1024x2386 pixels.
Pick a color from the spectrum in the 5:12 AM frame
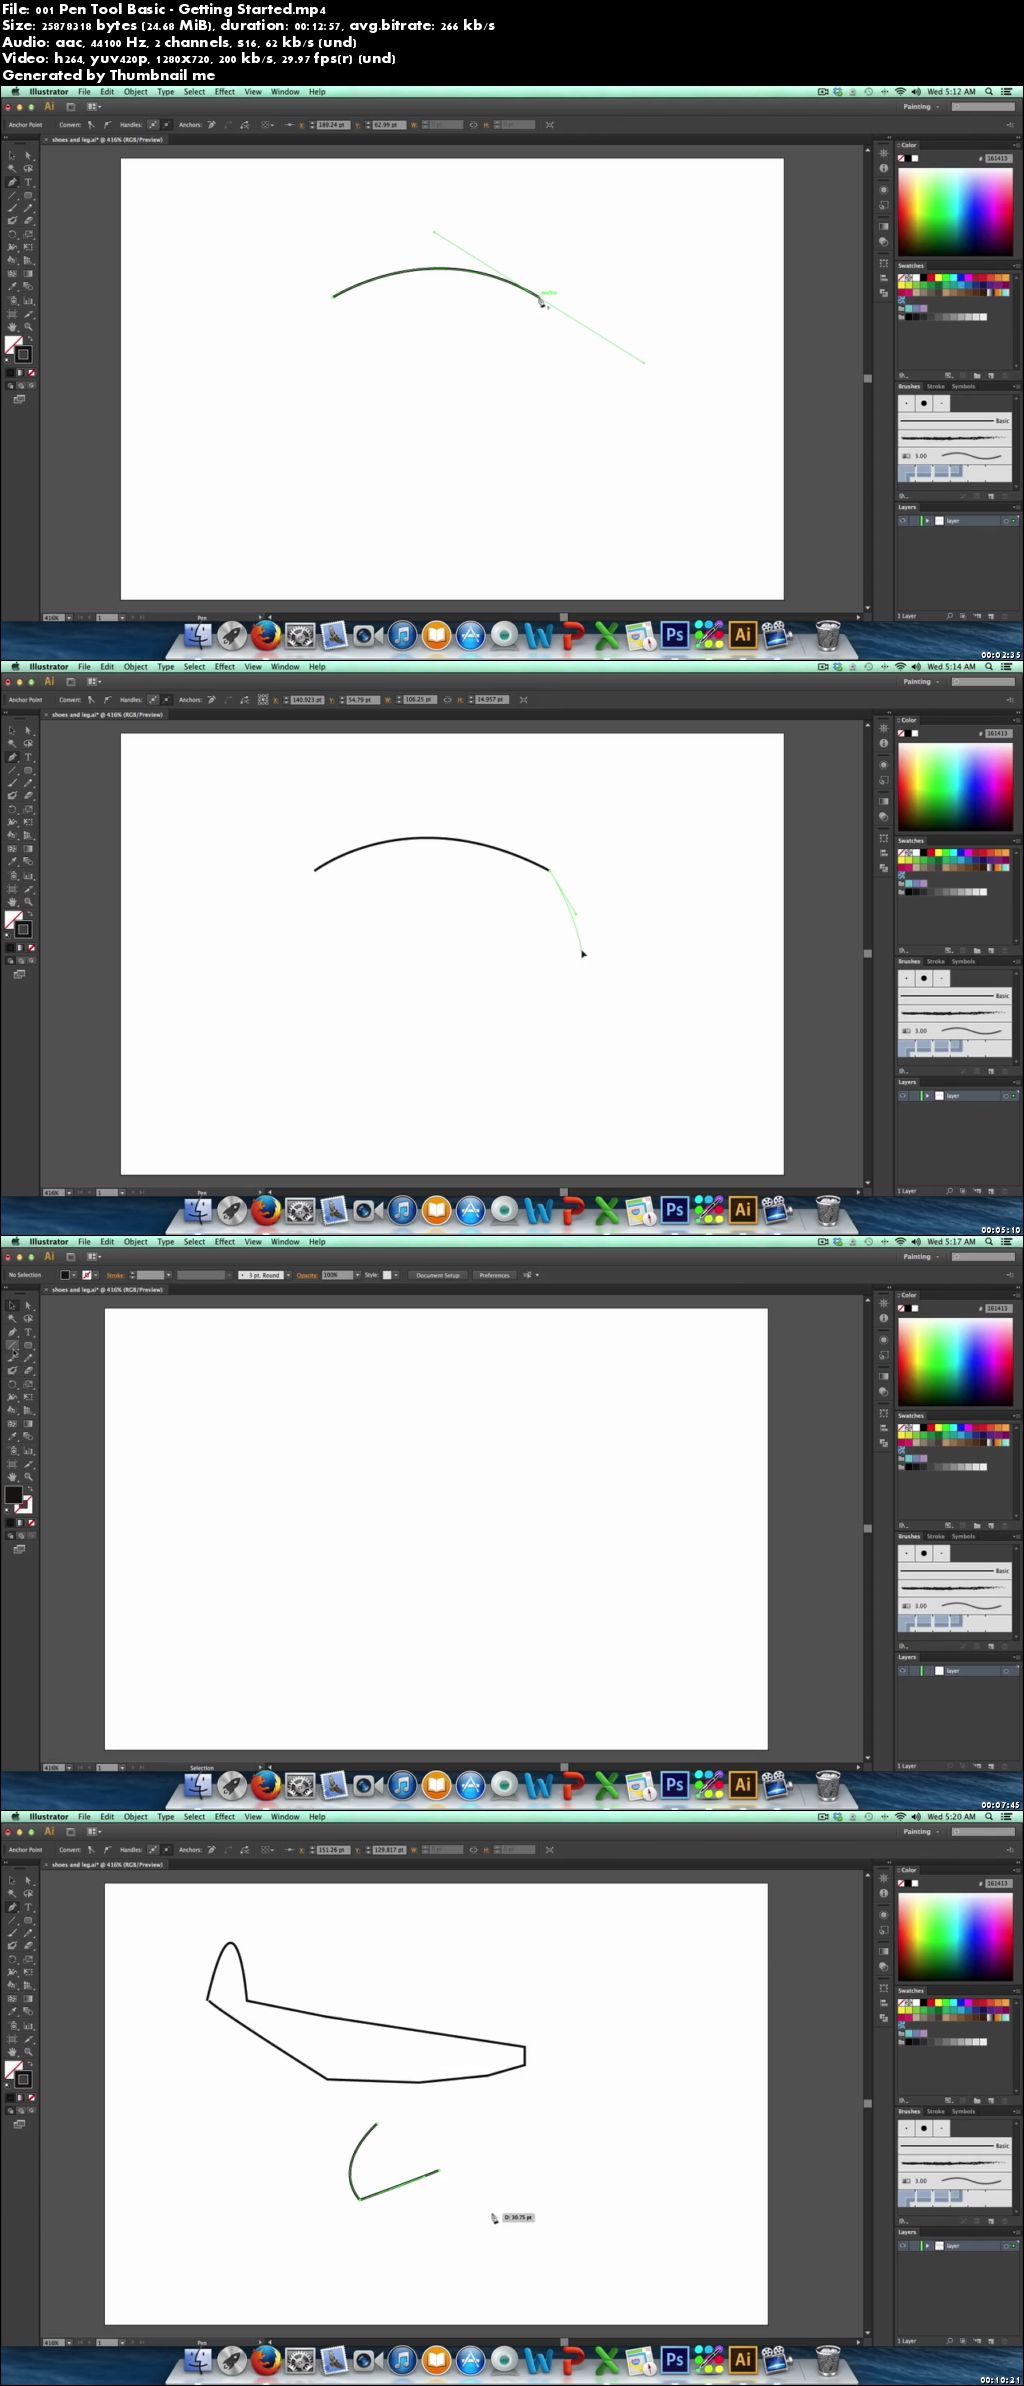955,212
